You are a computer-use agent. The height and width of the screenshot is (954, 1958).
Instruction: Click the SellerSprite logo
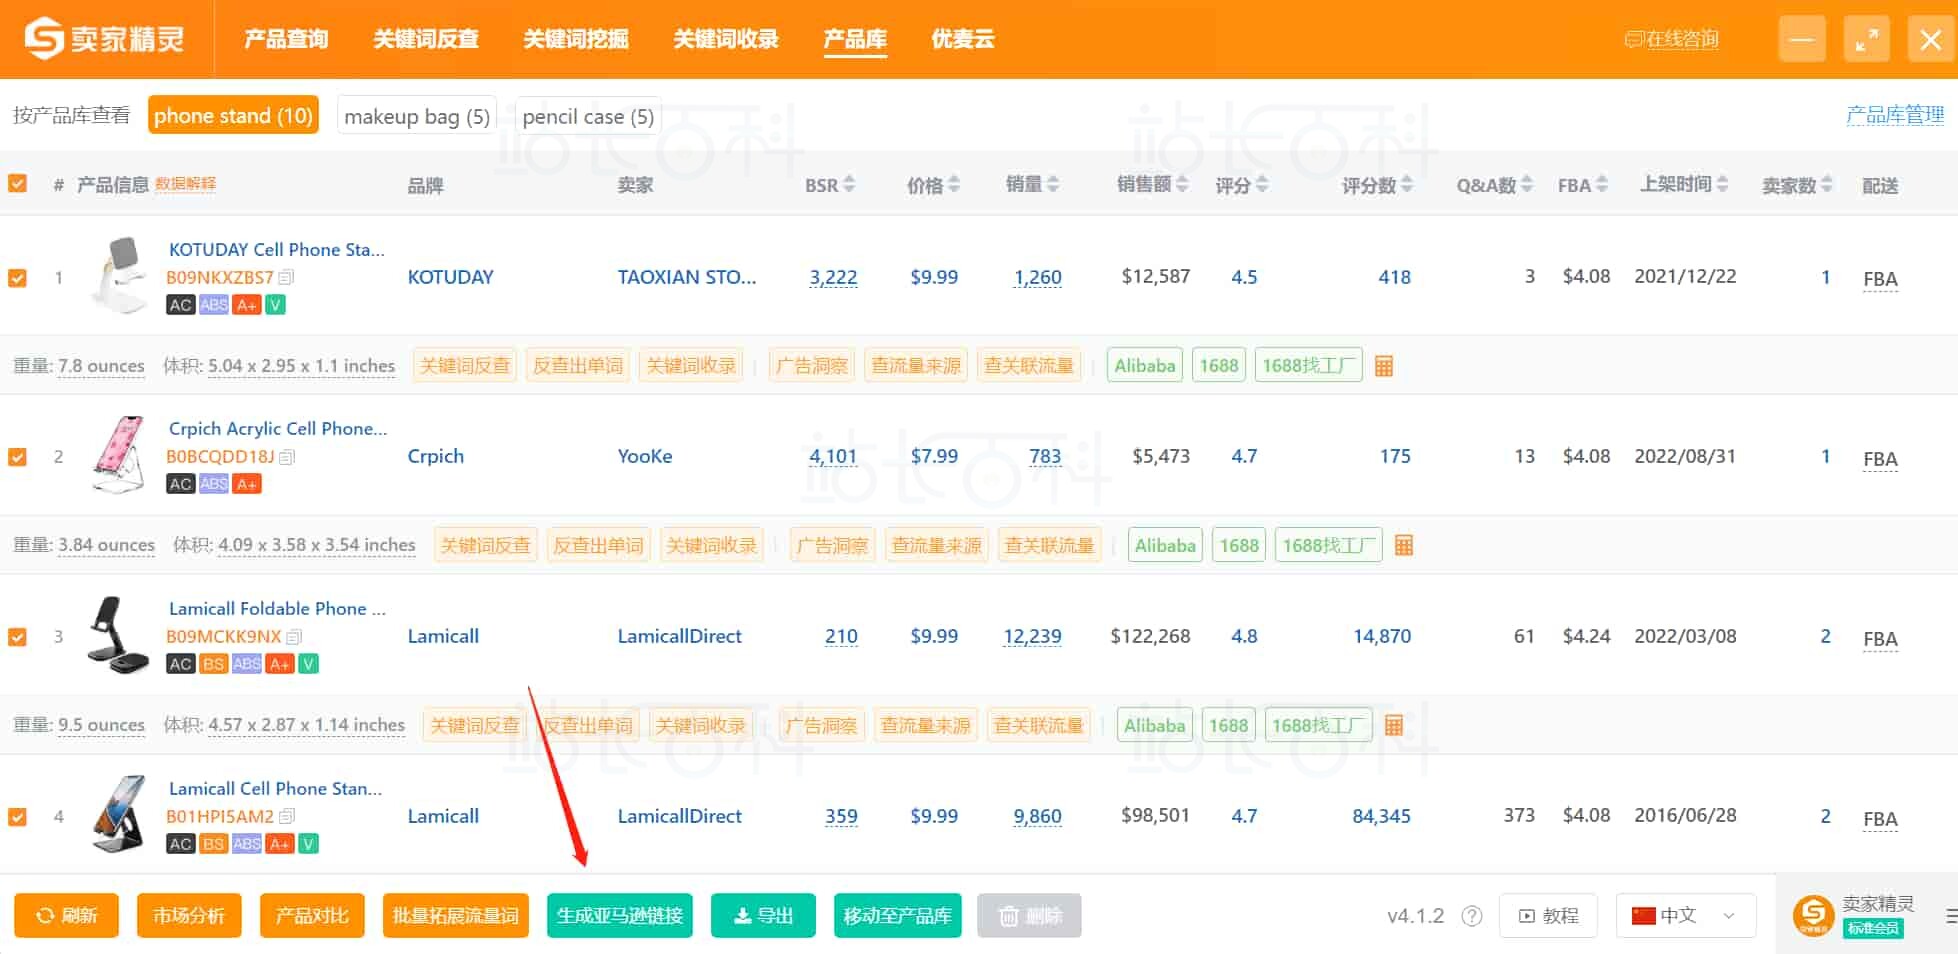(100, 39)
